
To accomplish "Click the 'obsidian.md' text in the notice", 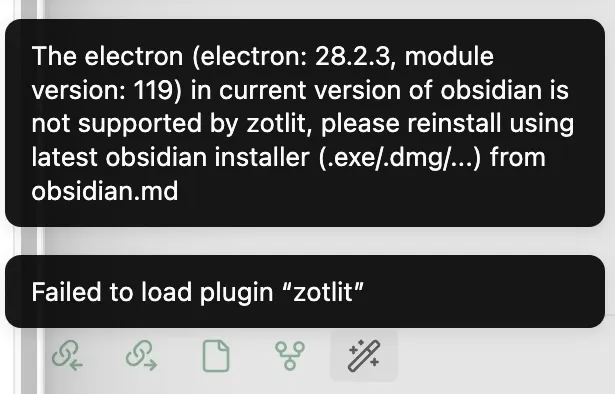I will point(105,191).
